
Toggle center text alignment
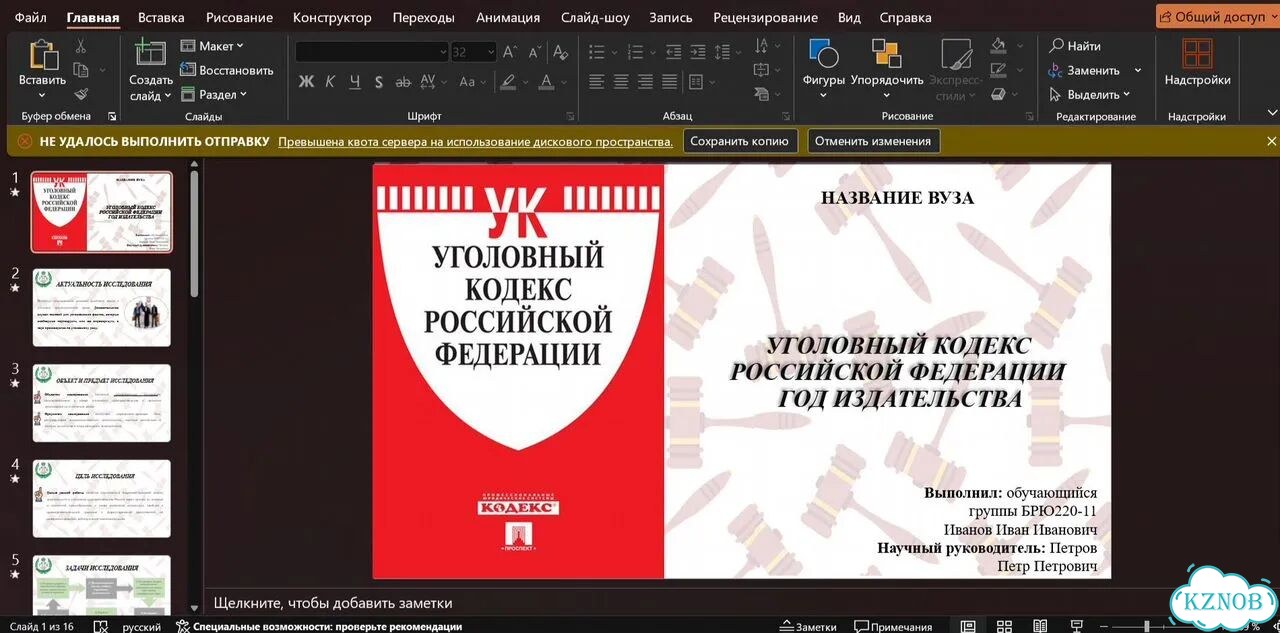(621, 82)
